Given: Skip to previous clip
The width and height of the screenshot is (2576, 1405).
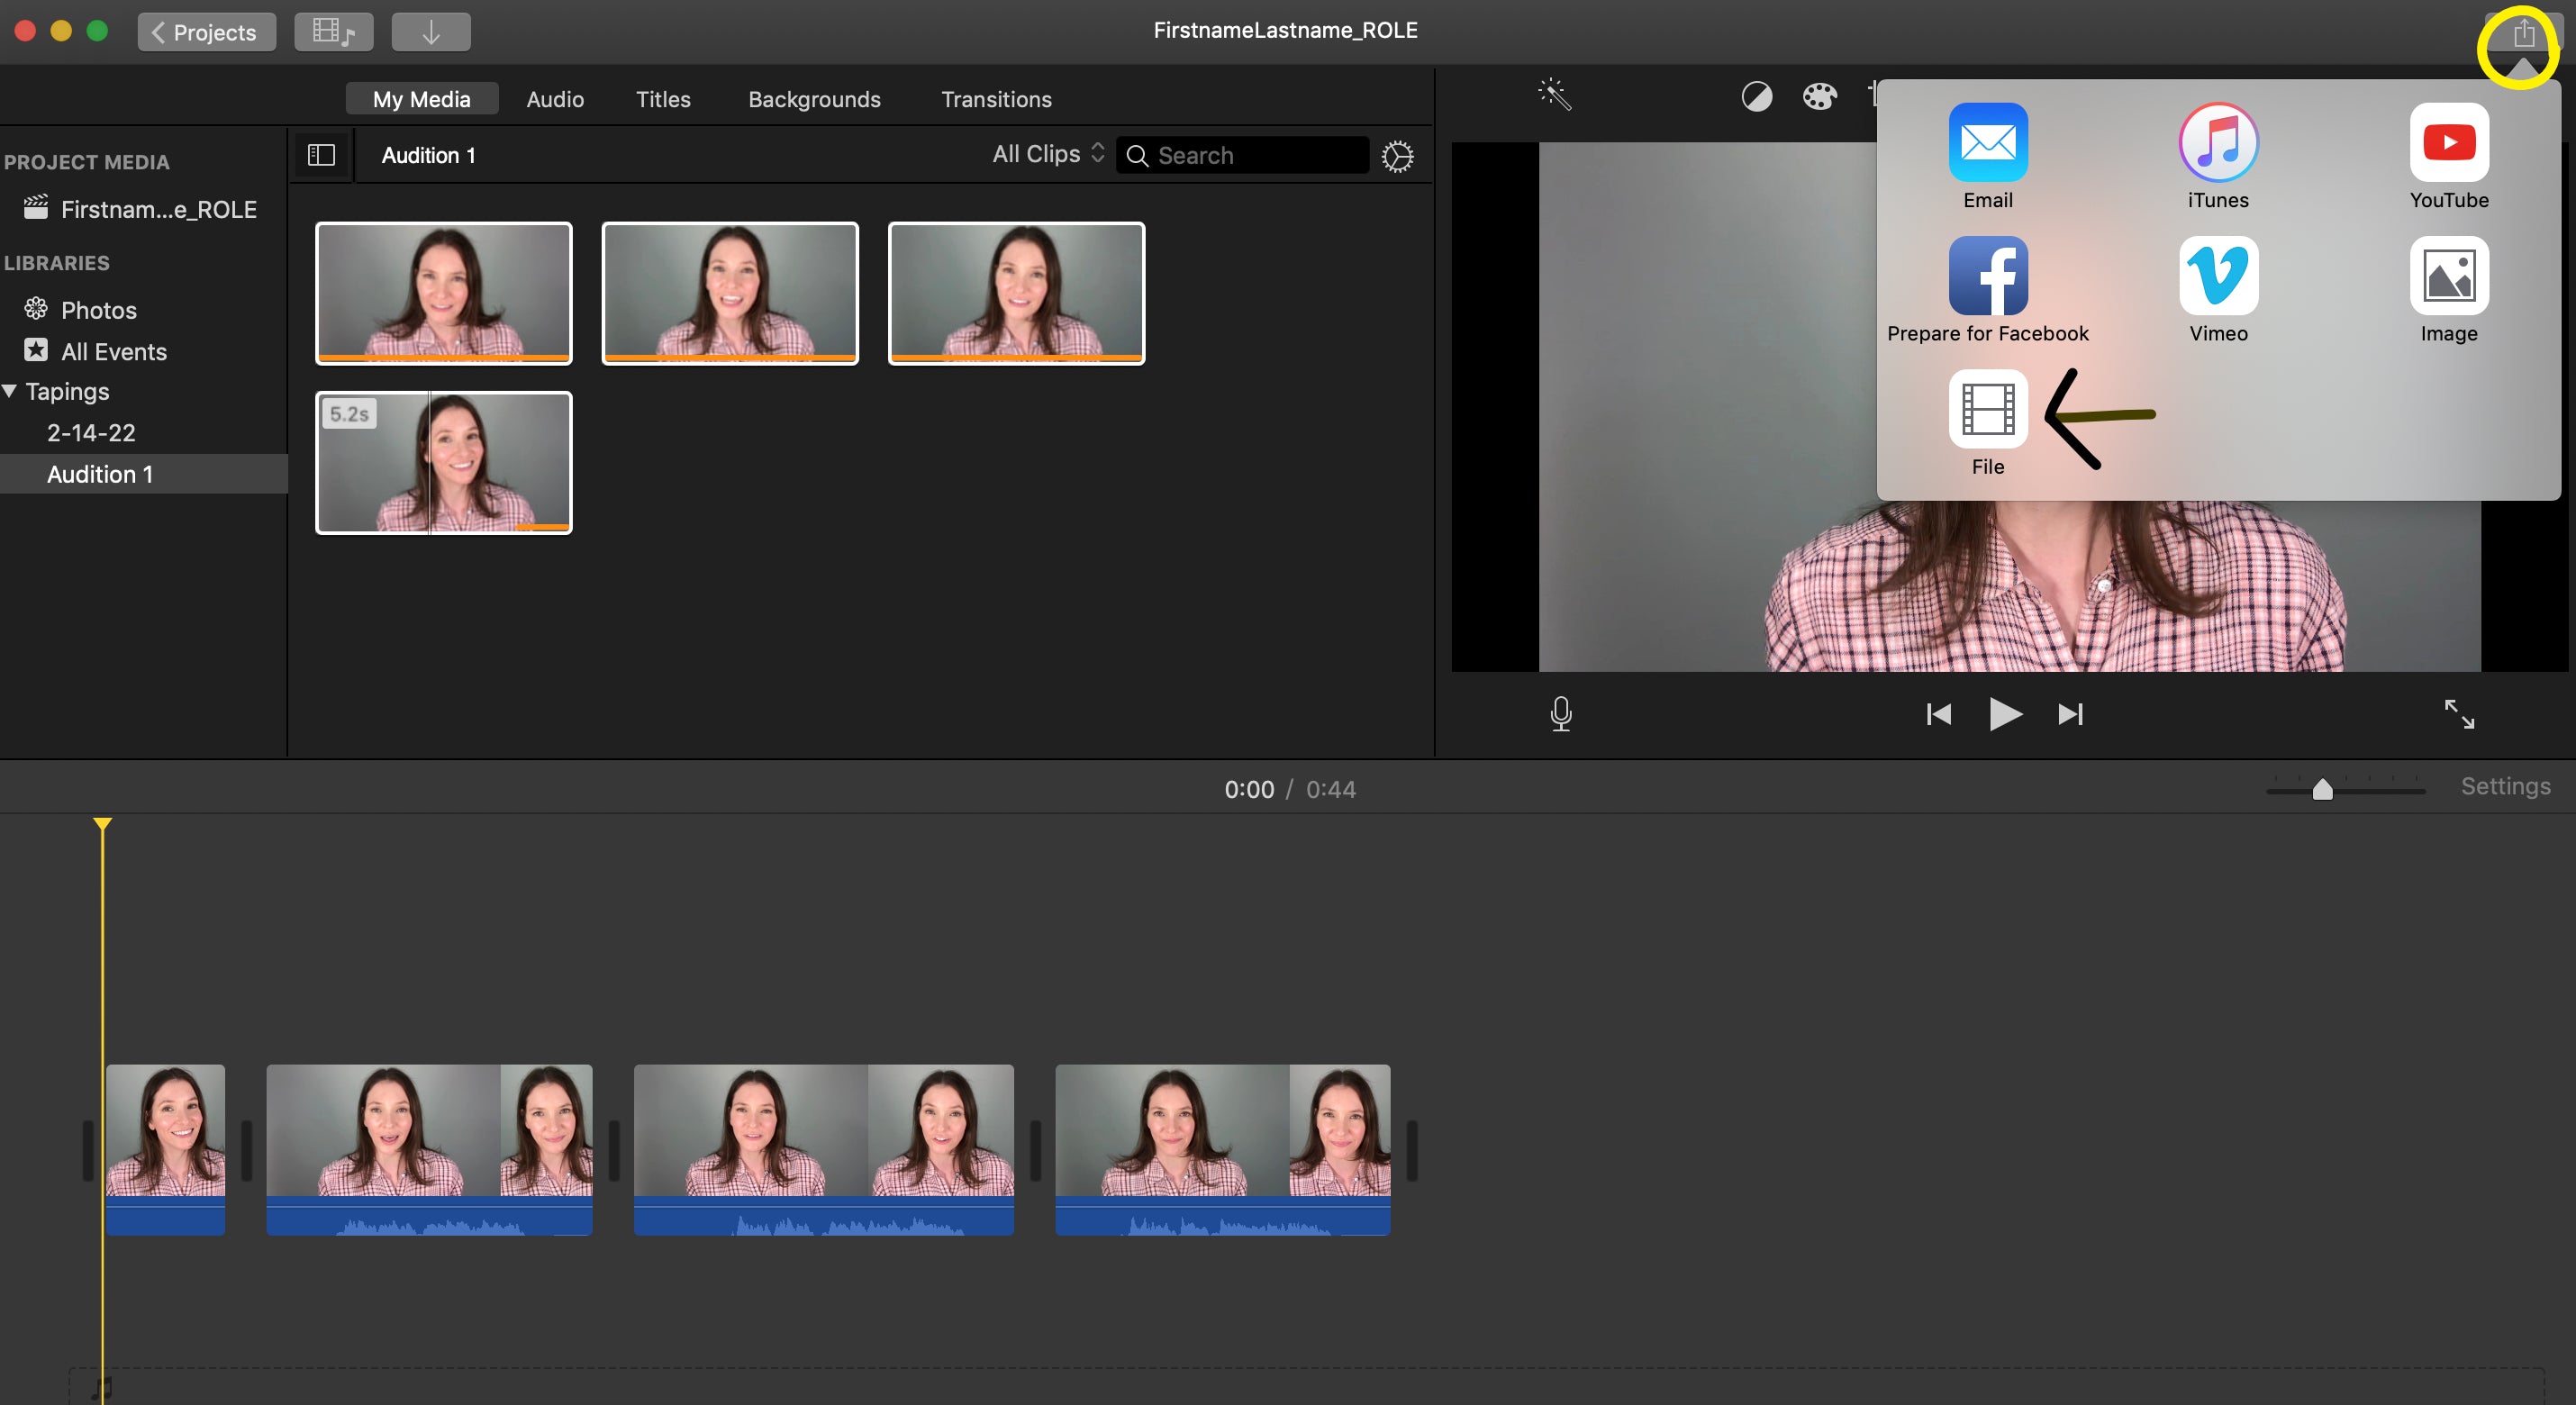Looking at the screenshot, I should [x=1938, y=714].
